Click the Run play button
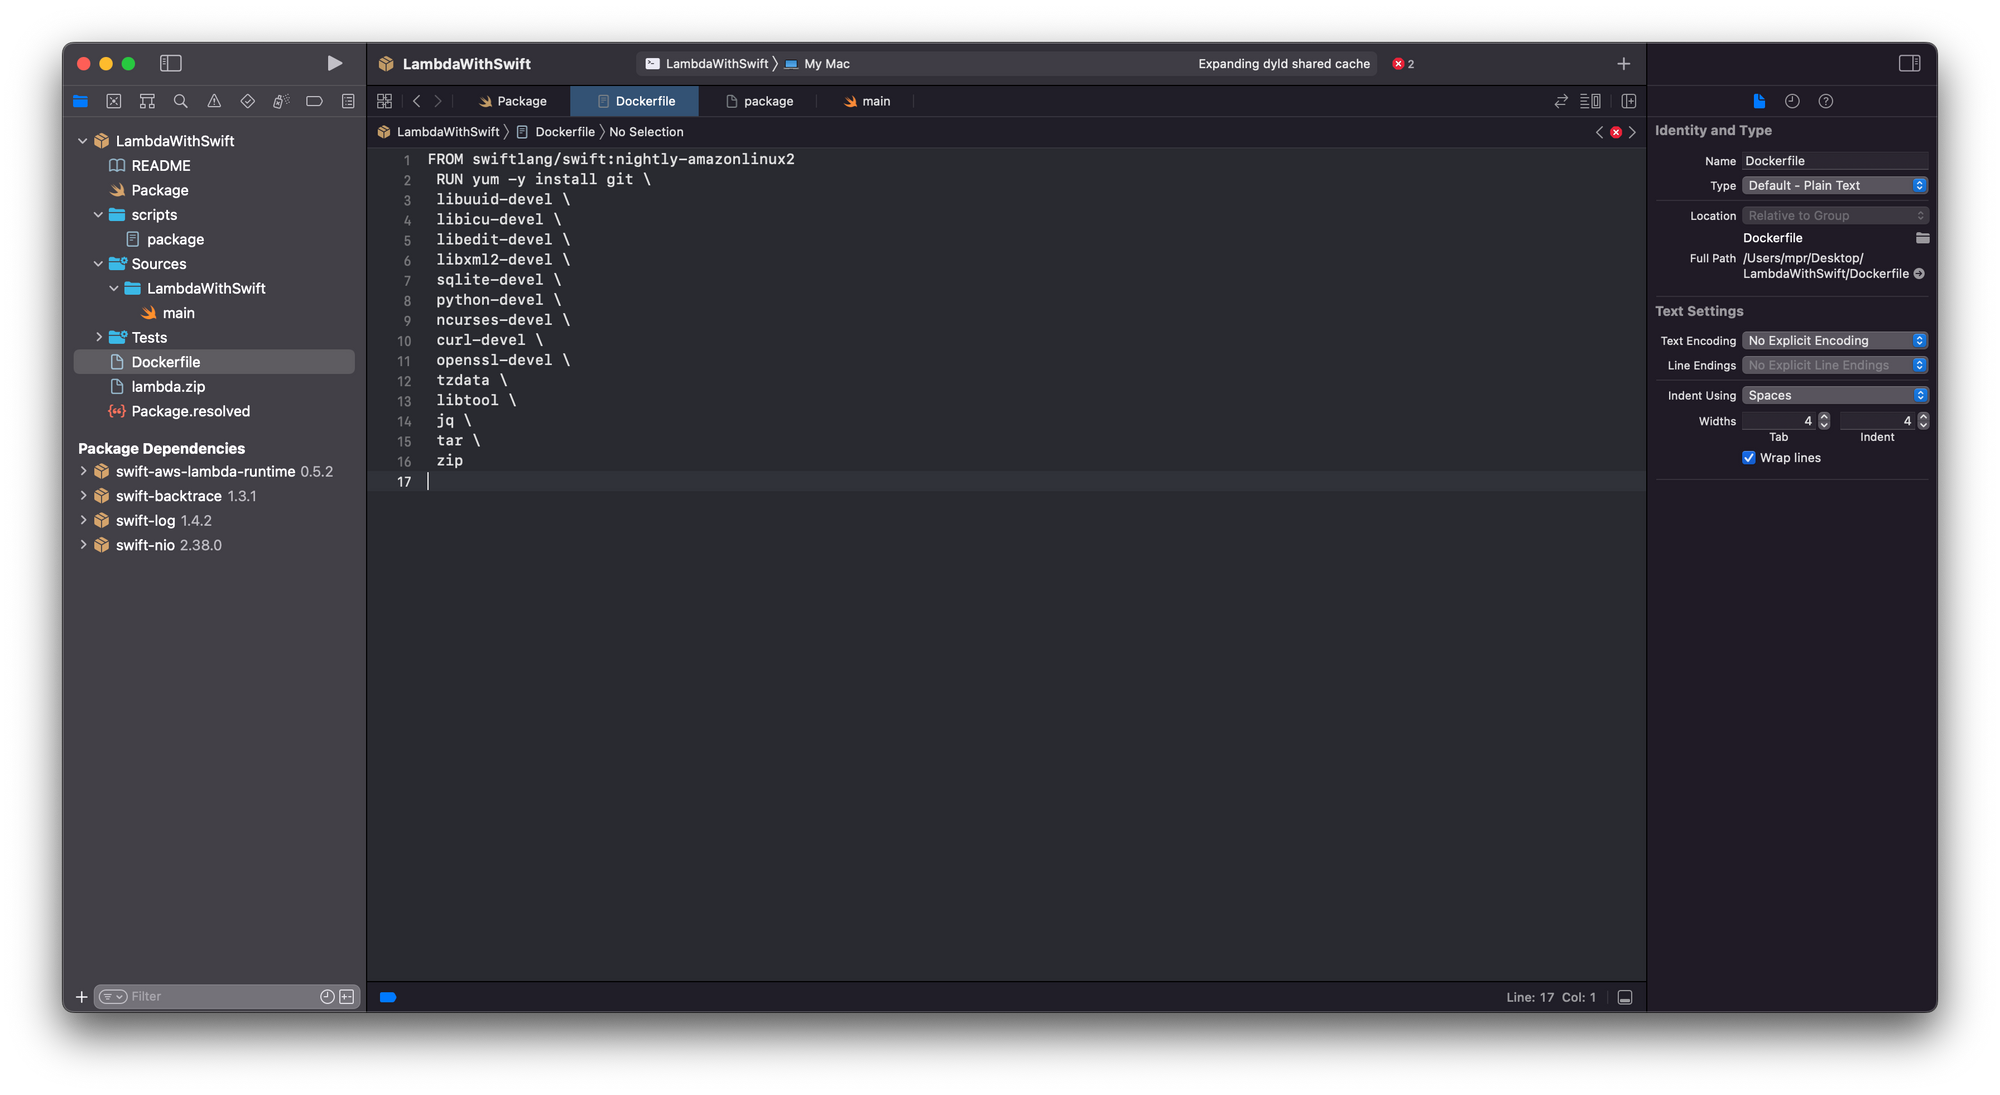The image size is (2000, 1095). pyautogui.click(x=334, y=63)
